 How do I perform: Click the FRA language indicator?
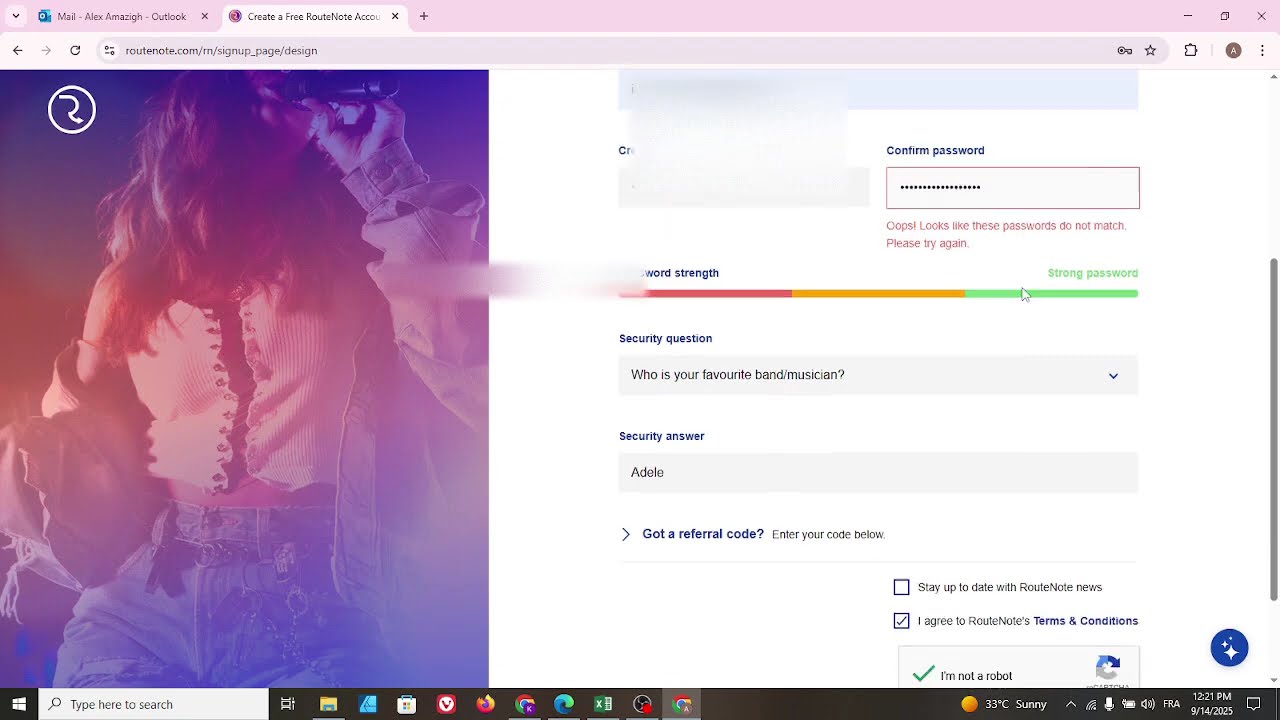pos(1171,704)
